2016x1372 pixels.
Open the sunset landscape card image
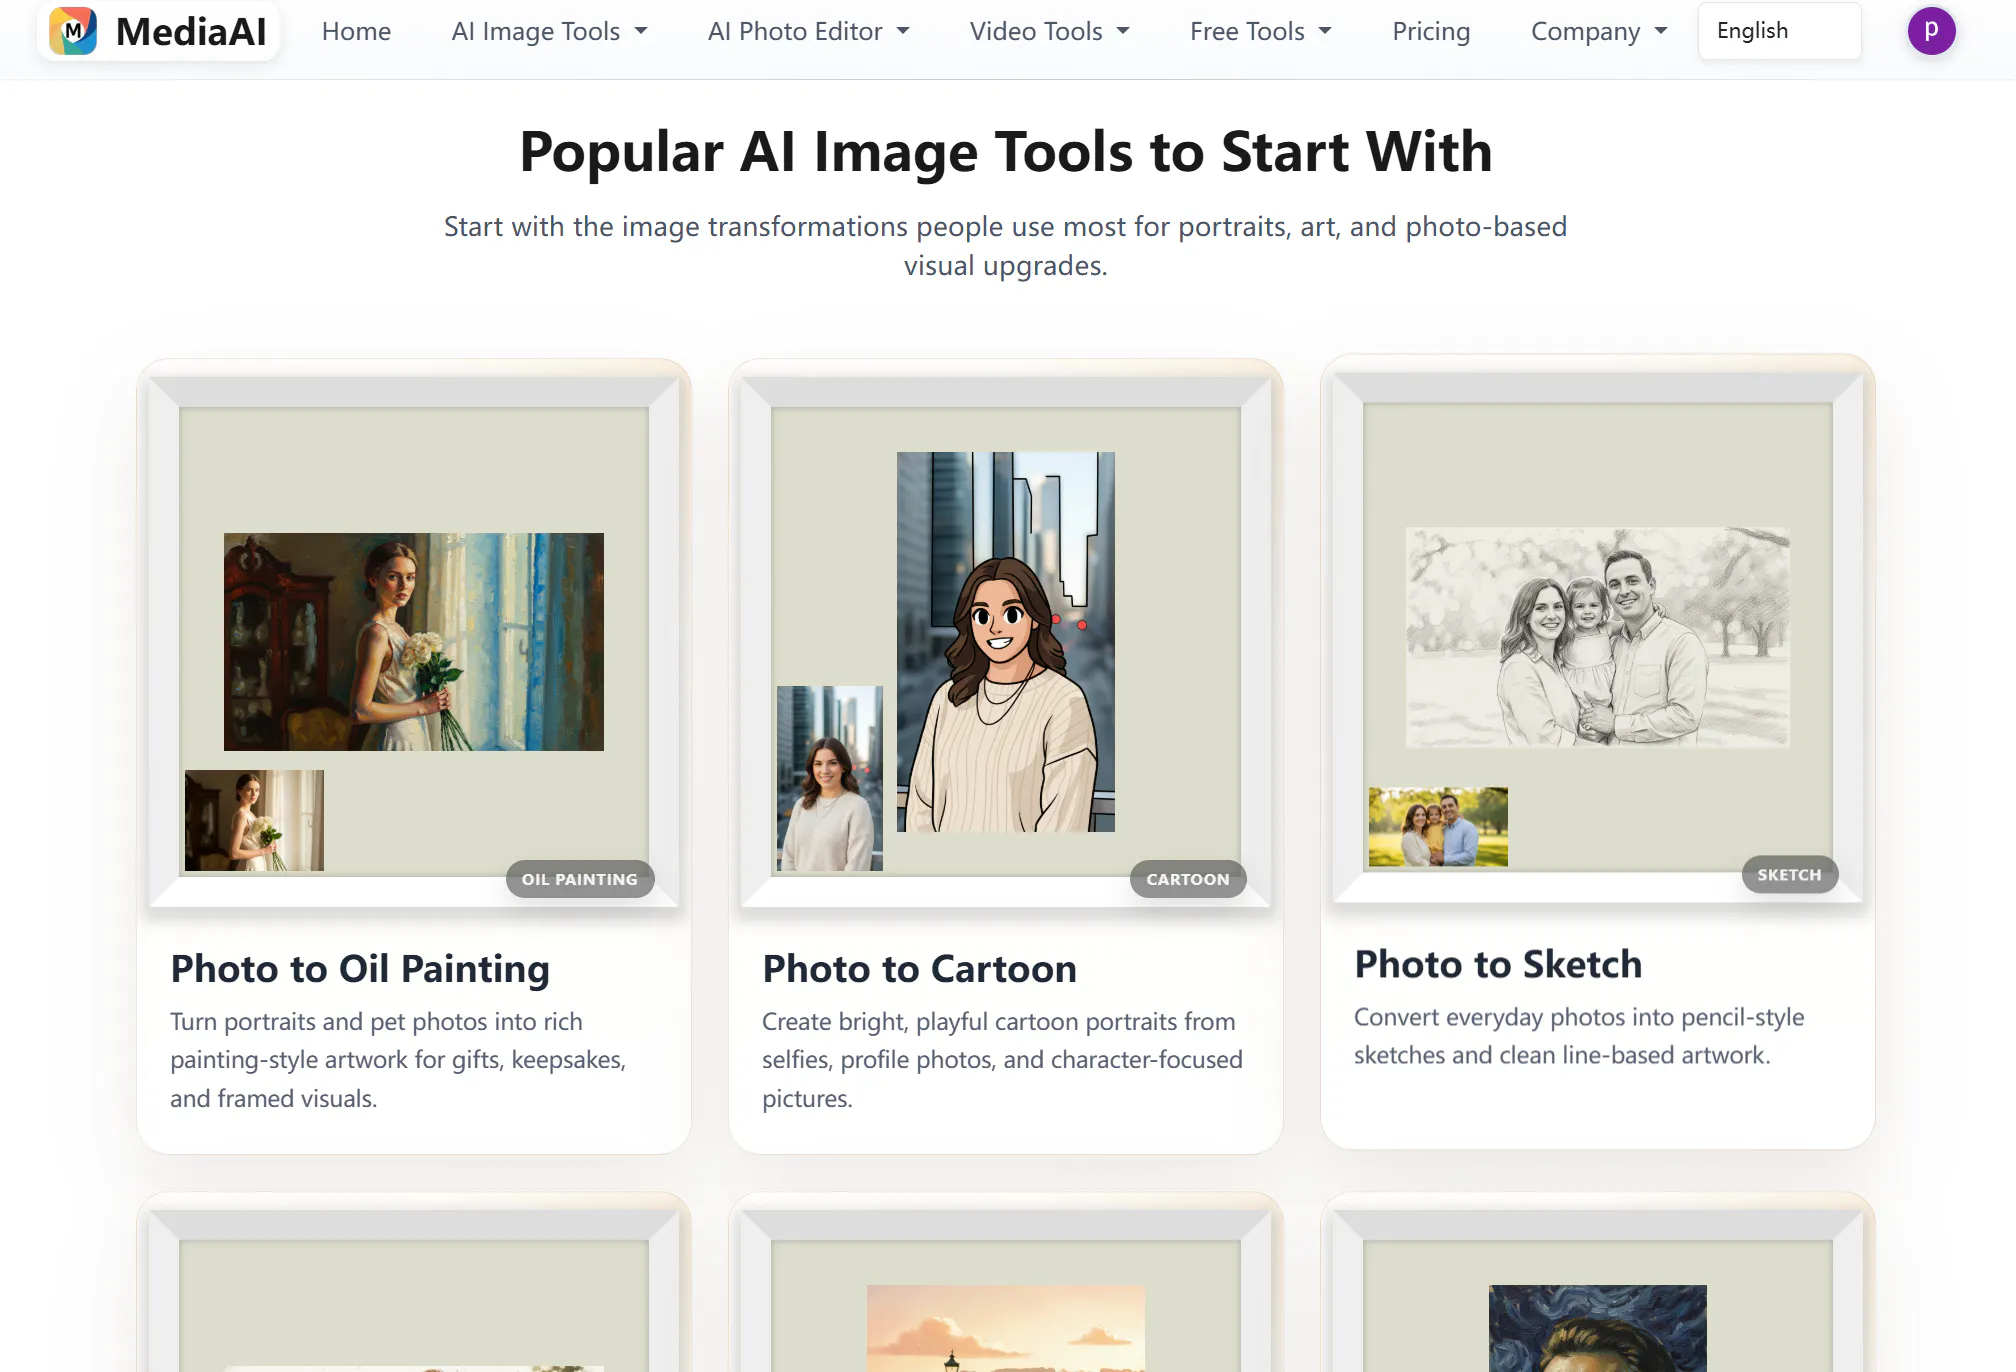pos(1006,1328)
